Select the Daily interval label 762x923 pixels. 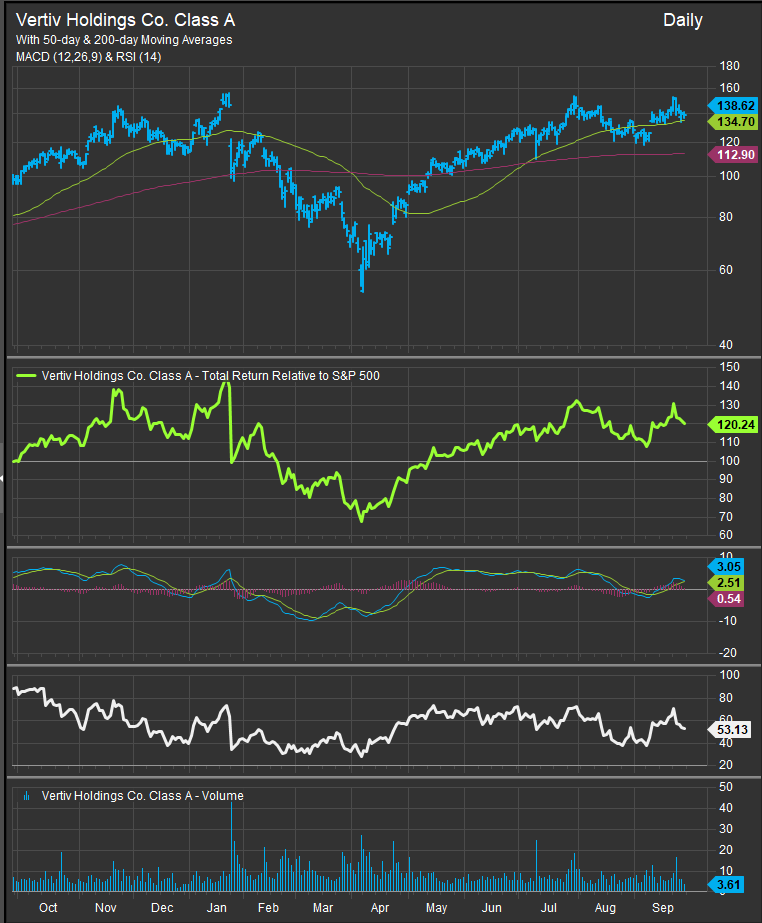682,20
